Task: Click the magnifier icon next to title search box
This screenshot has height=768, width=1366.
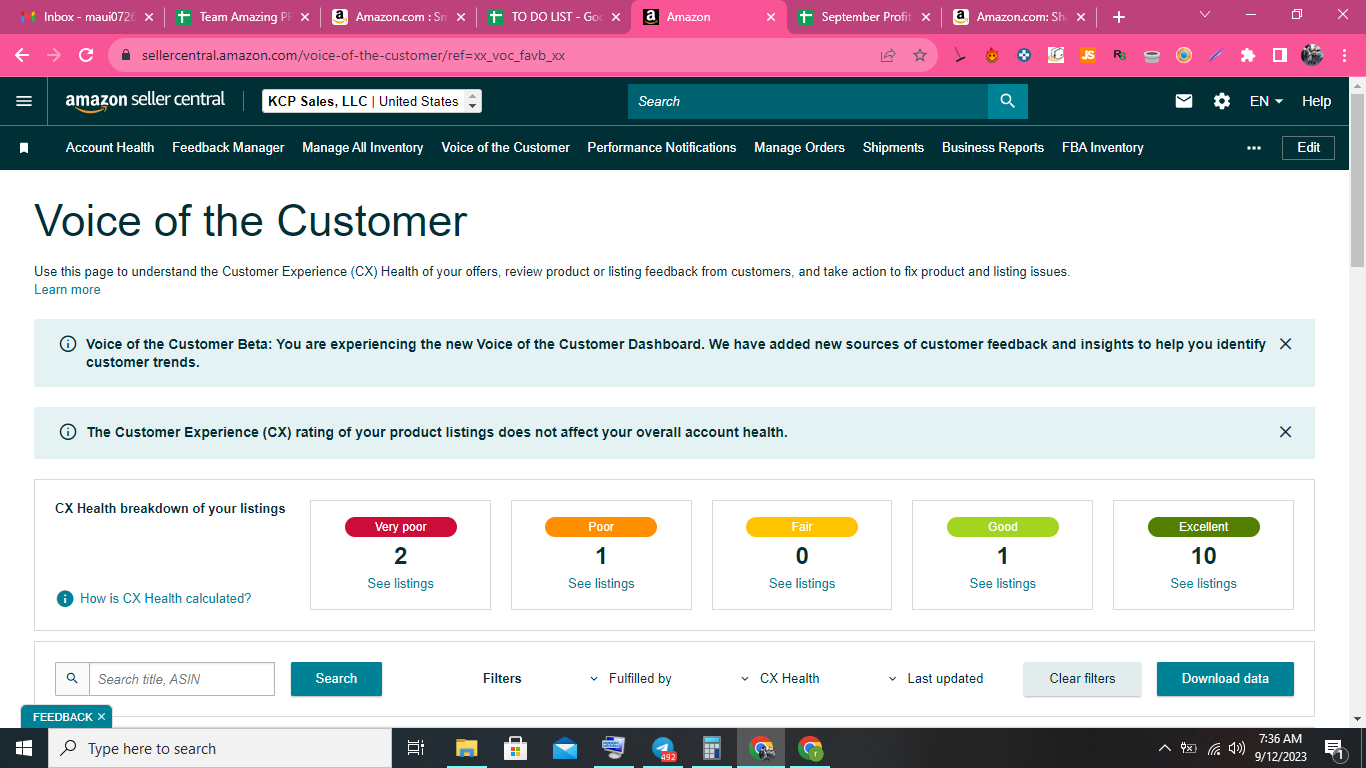Action: 72,679
